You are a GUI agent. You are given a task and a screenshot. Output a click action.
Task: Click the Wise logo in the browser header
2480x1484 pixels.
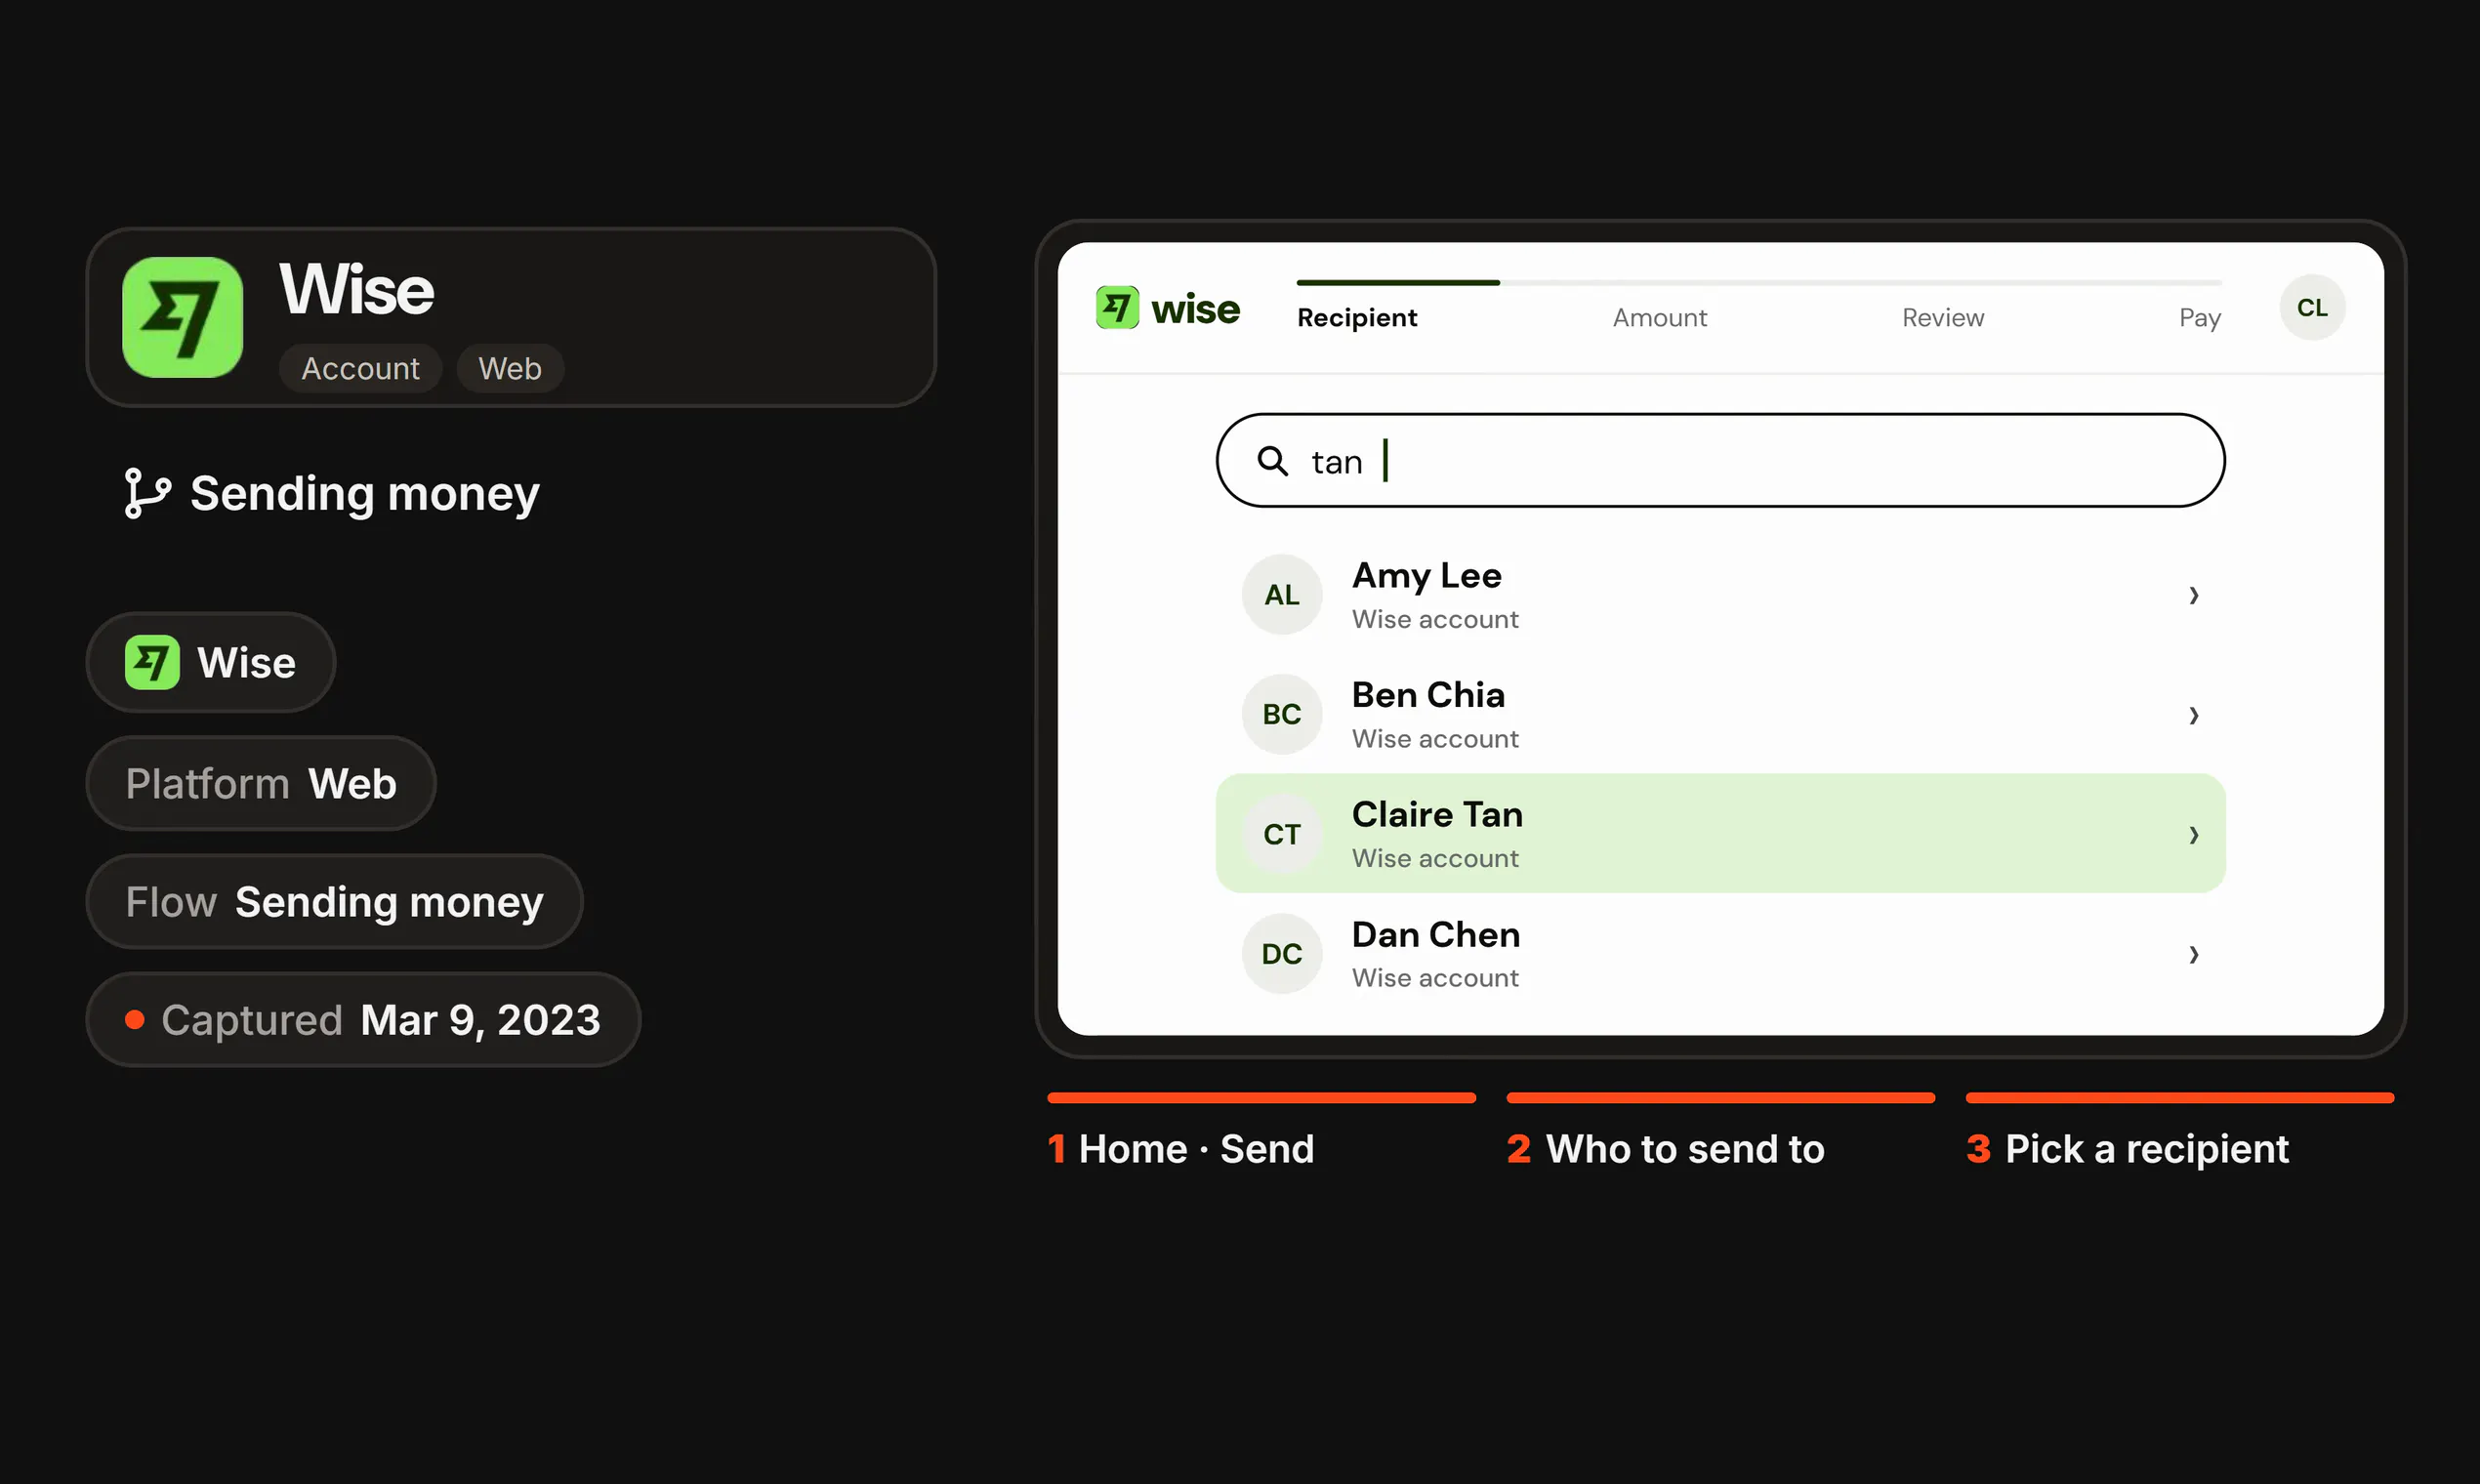[1167, 308]
